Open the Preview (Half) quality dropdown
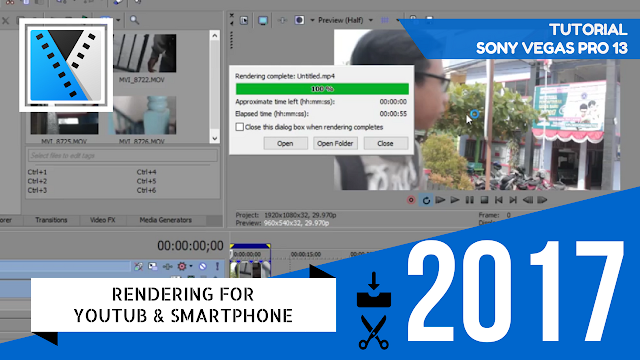Image resolution: width=640 pixels, height=360 pixels. point(371,20)
